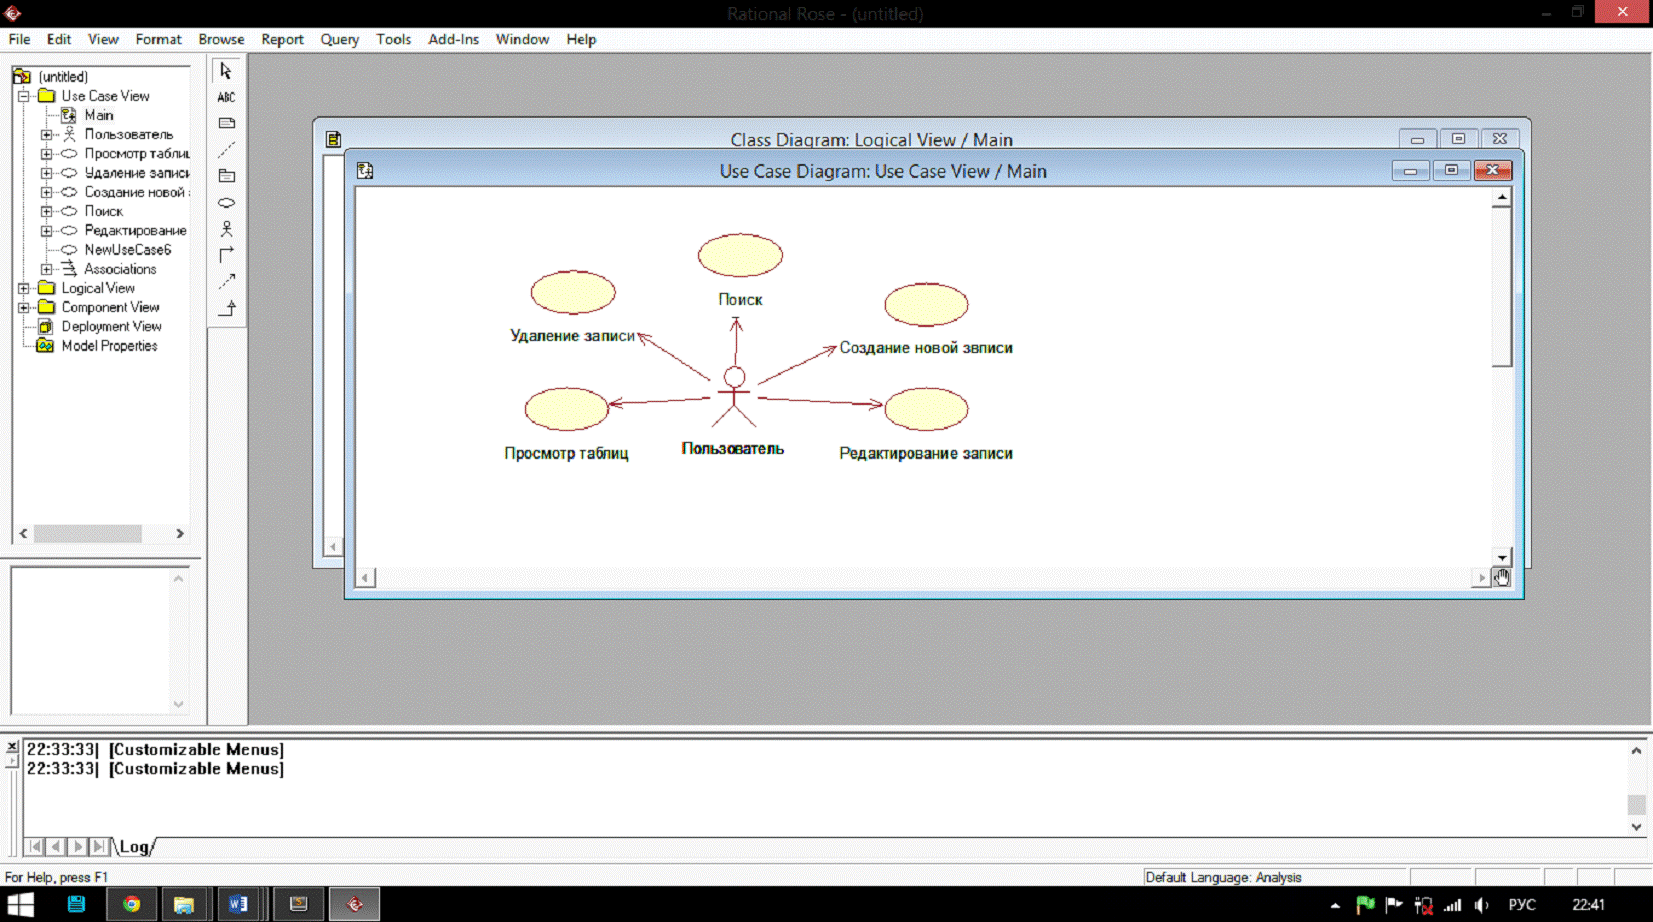This screenshot has height=922, width=1653.
Task: Click the Rational Rose logo in the title bar
Action: point(13,13)
